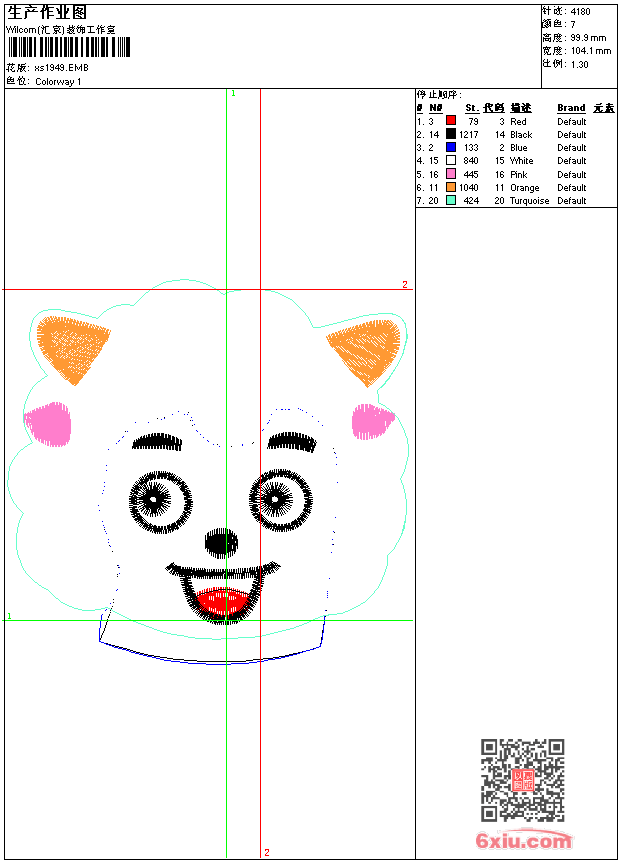Click the left orange ear of the design

(x=71, y=347)
